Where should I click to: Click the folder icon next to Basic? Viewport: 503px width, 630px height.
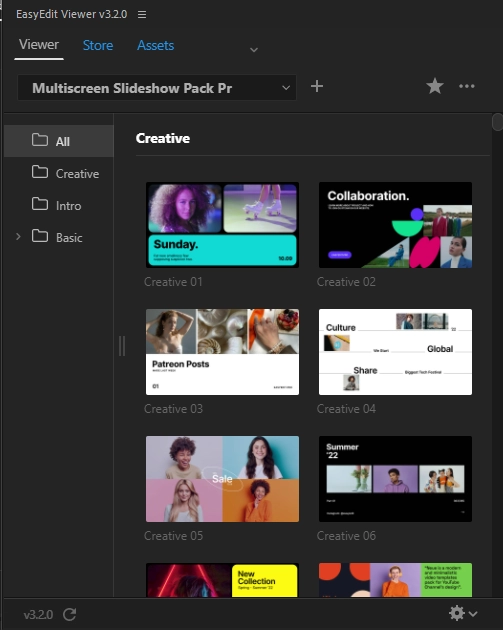[40, 236]
